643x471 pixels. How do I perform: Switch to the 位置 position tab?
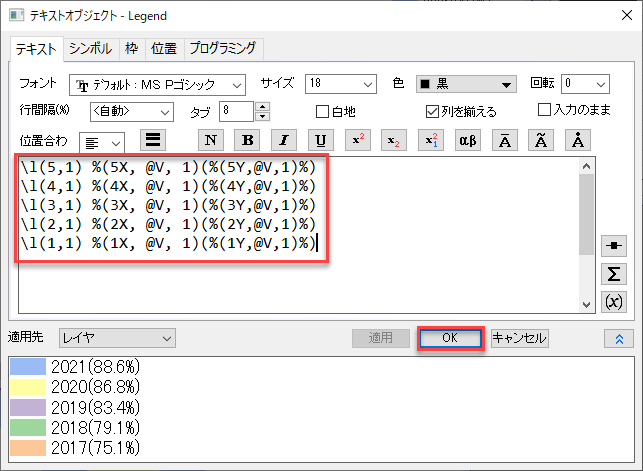click(164, 49)
